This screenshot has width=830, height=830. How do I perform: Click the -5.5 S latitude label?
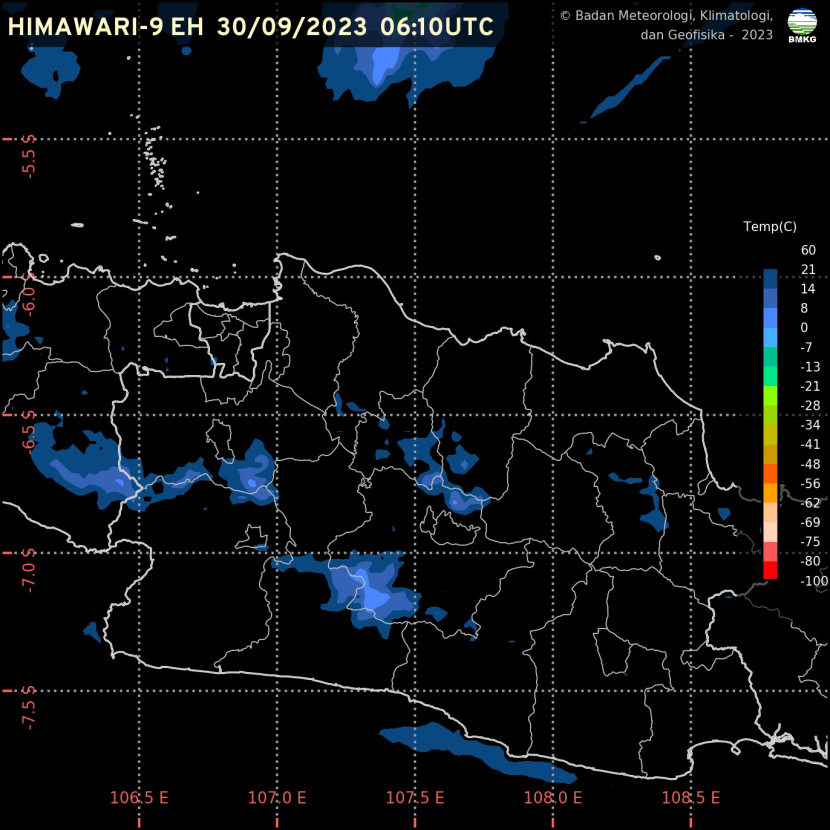pyautogui.click(x=29, y=156)
